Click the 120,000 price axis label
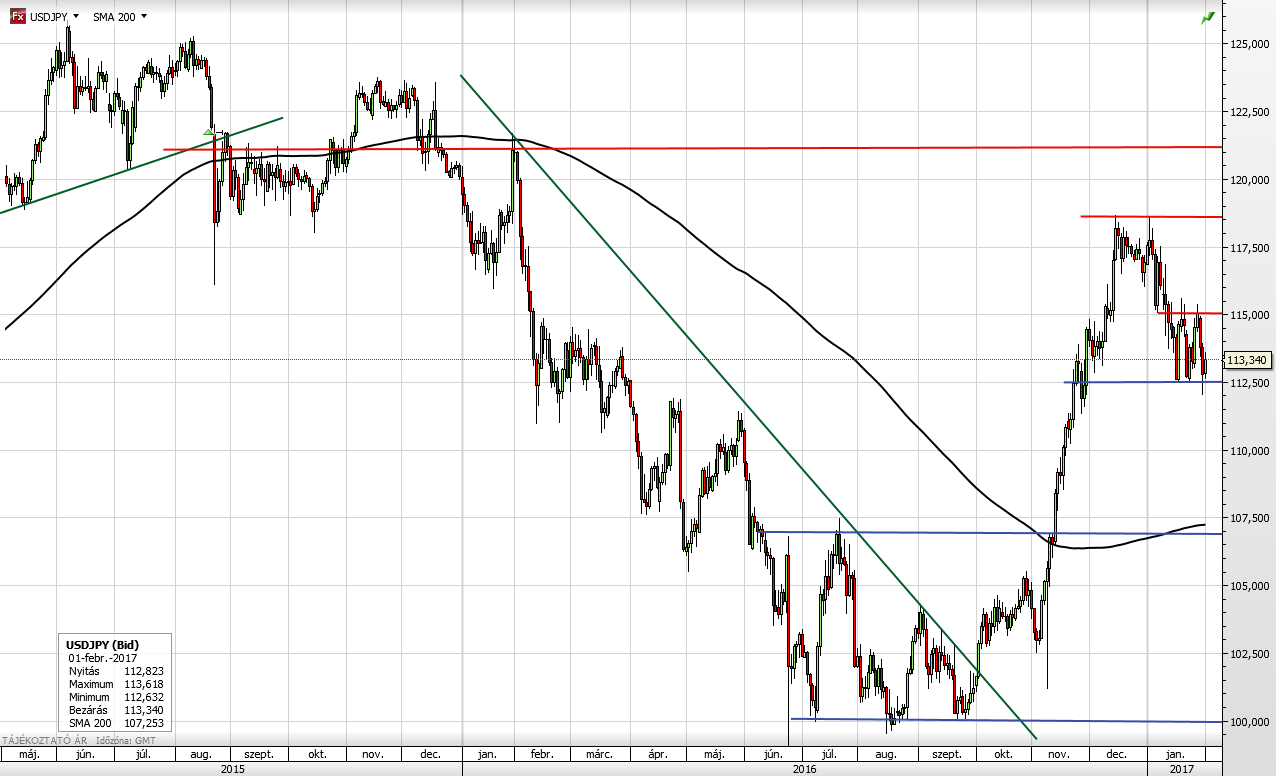Screen dimensions: 1276x776 1250,180
